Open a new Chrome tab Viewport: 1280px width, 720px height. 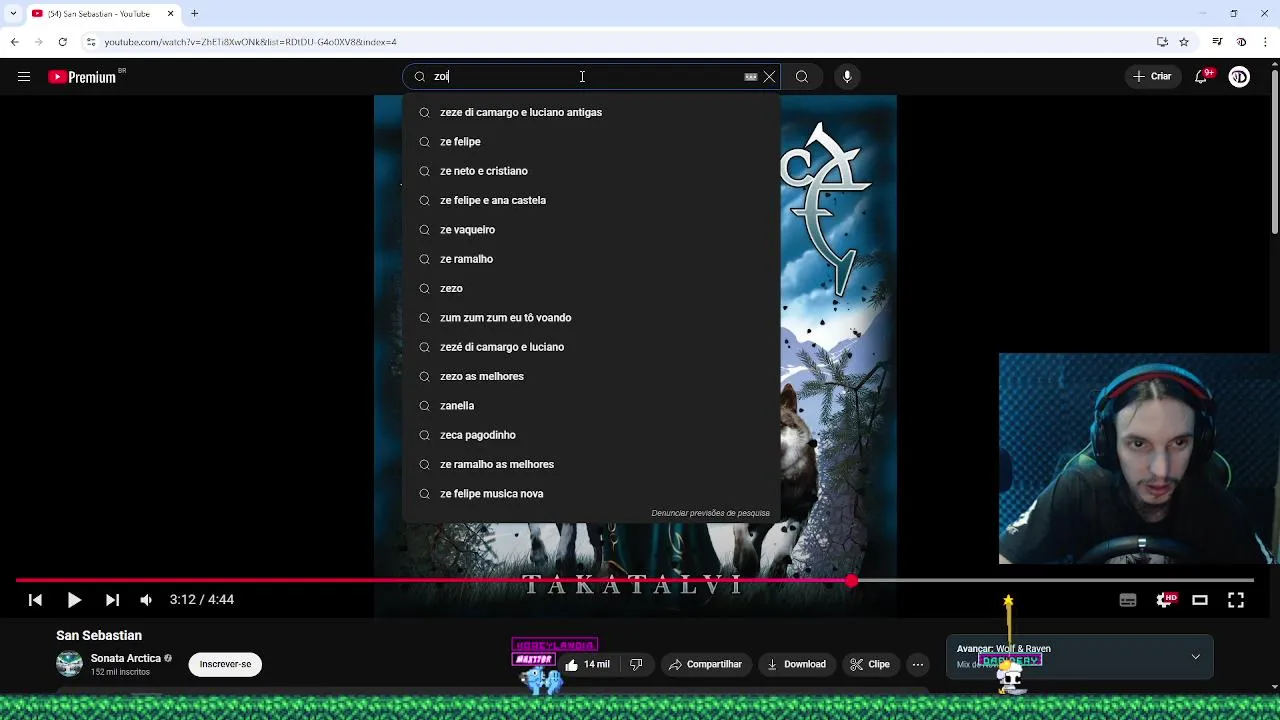coord(195,14)
